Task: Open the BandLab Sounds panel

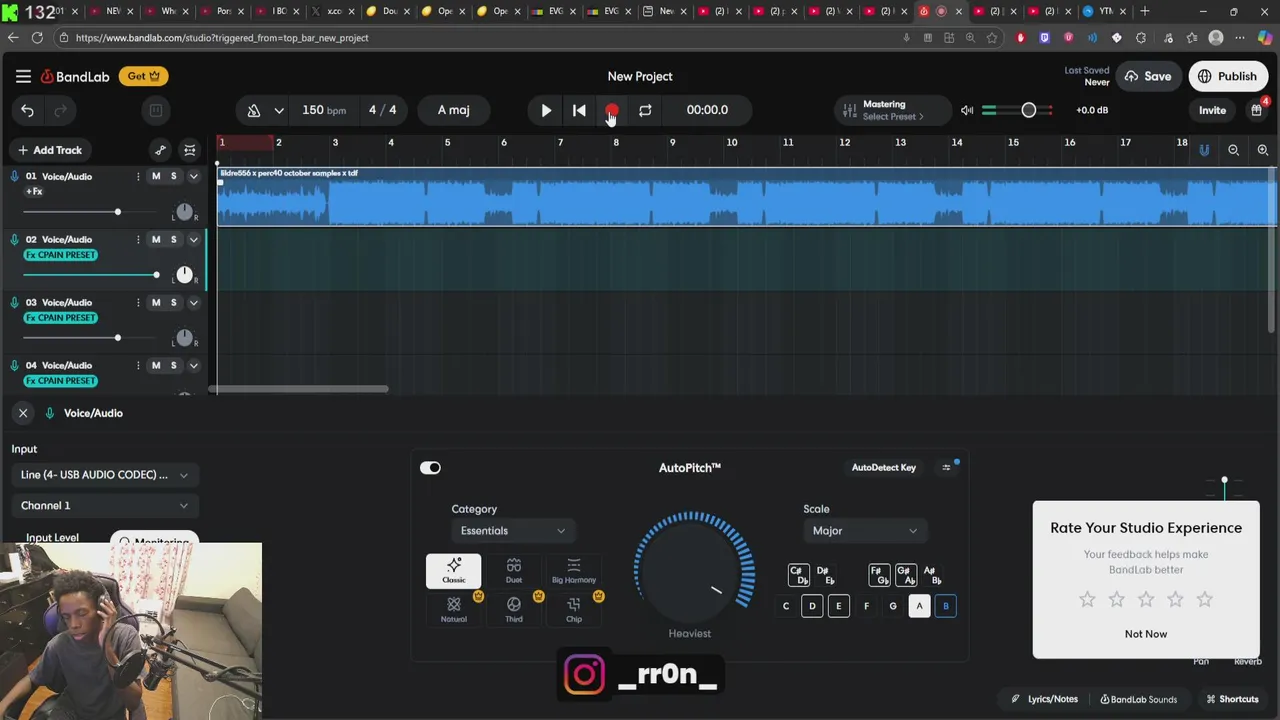Action: pyautogui.click(x=1138, y=699)
